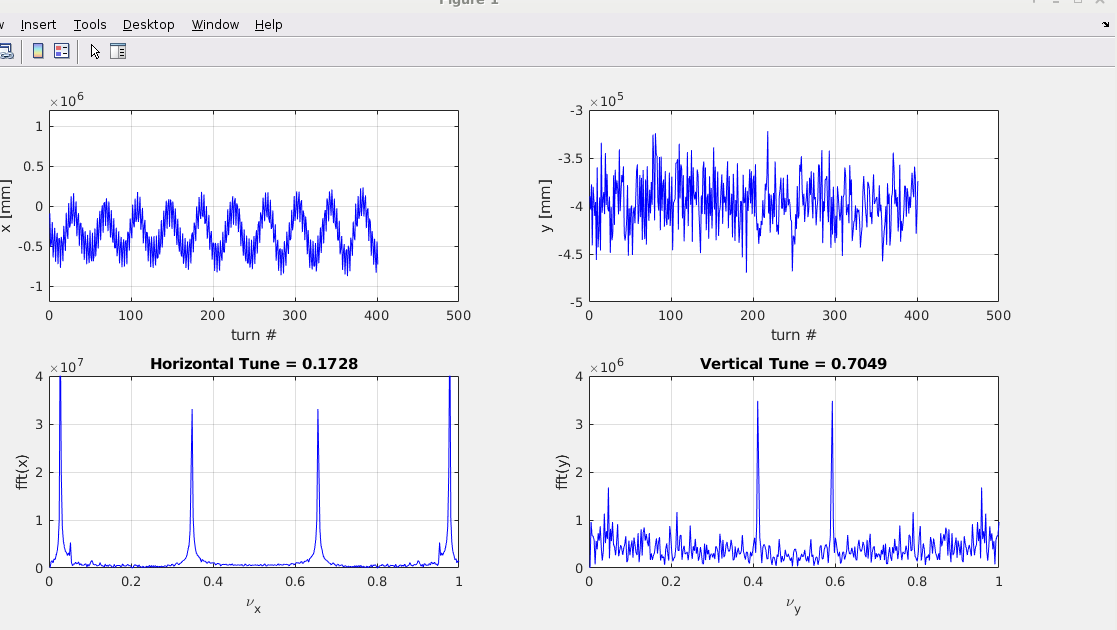Expand the Desktop menu
This screenshot has width=1117, height=630.
(x=149, y=24)
